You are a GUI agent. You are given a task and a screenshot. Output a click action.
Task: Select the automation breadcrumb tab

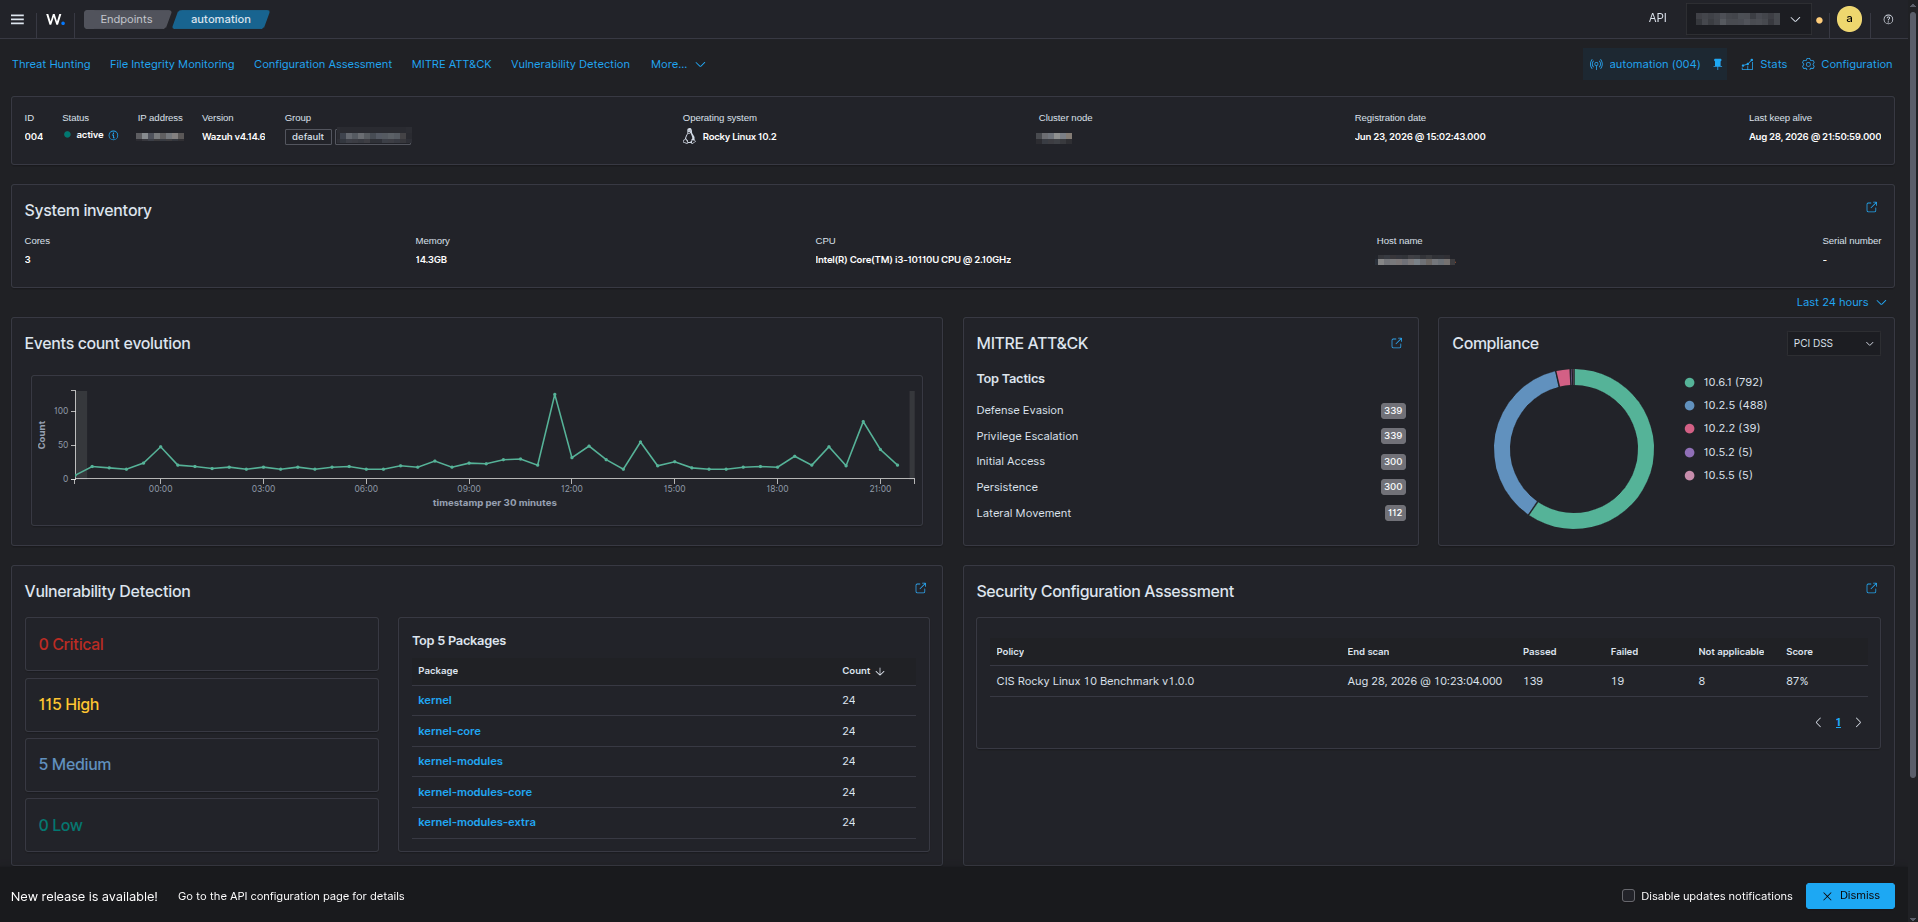221,19
